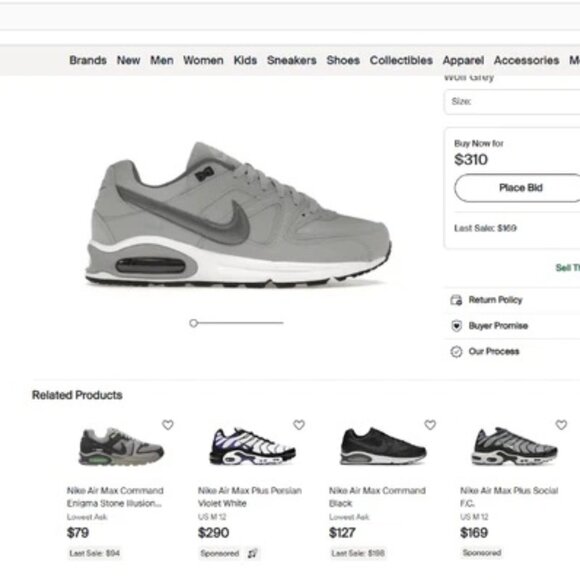The width and height of the screenshot is (580, 580).
Task: Click the icon beside Persian Violet Sponsored tag
Action: (252, 553)
